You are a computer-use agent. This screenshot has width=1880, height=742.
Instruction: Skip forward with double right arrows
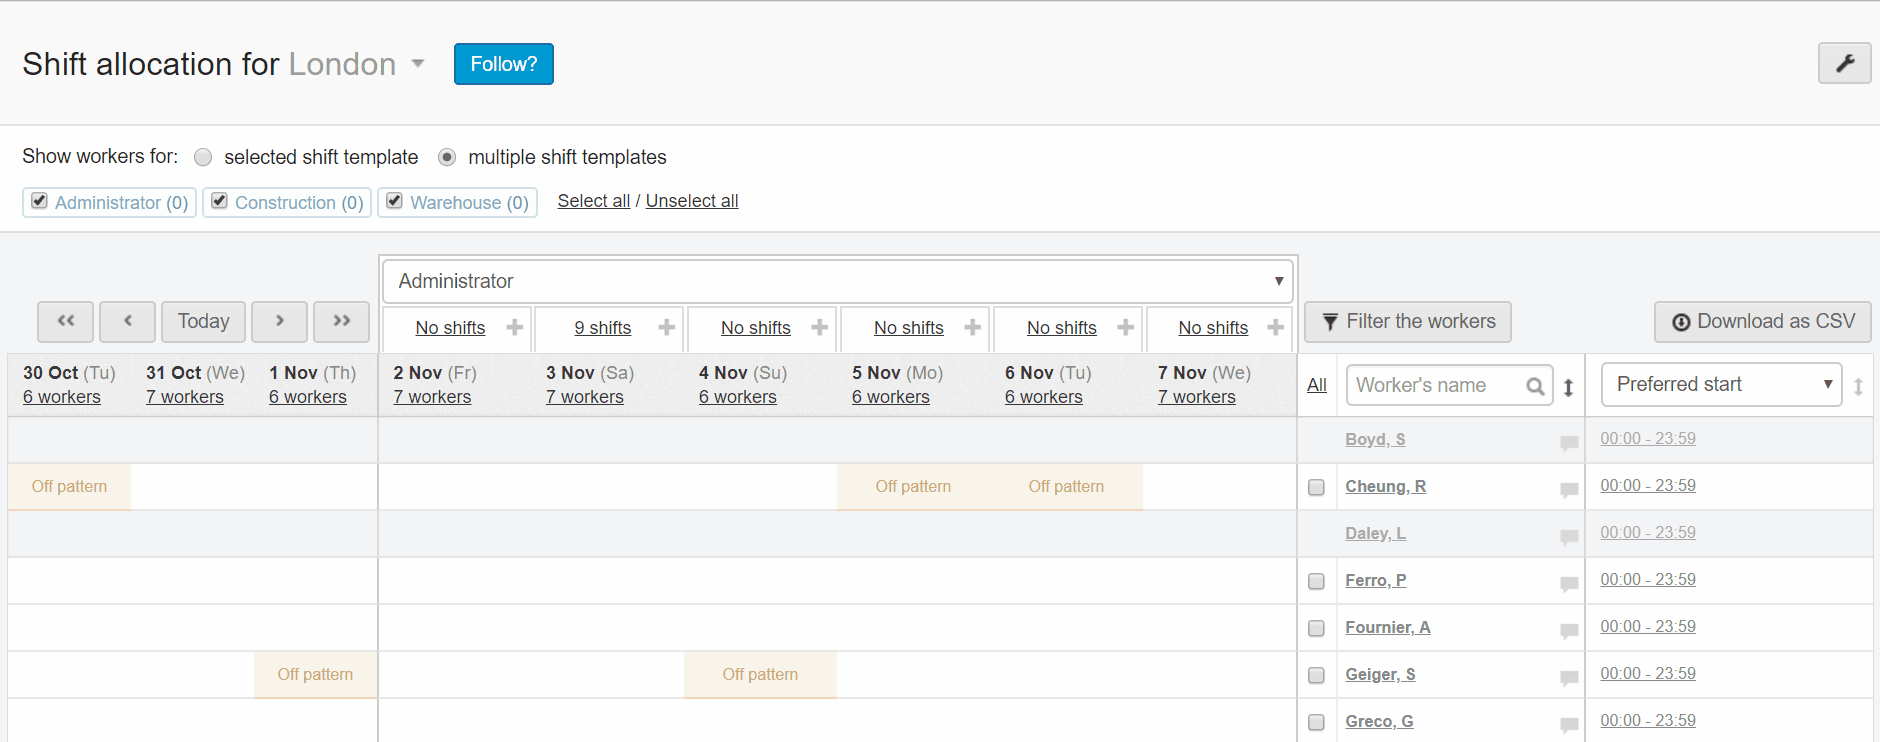coord(341,321)
